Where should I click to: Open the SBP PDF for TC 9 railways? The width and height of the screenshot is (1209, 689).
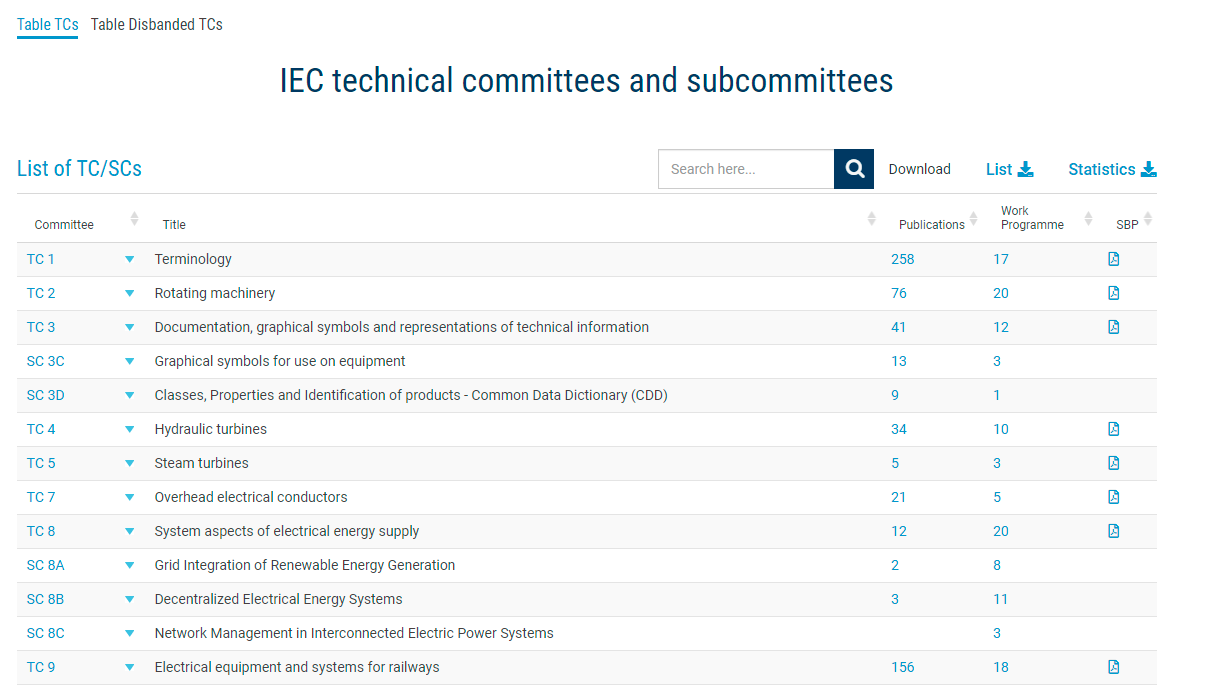tap(1113, 667)
